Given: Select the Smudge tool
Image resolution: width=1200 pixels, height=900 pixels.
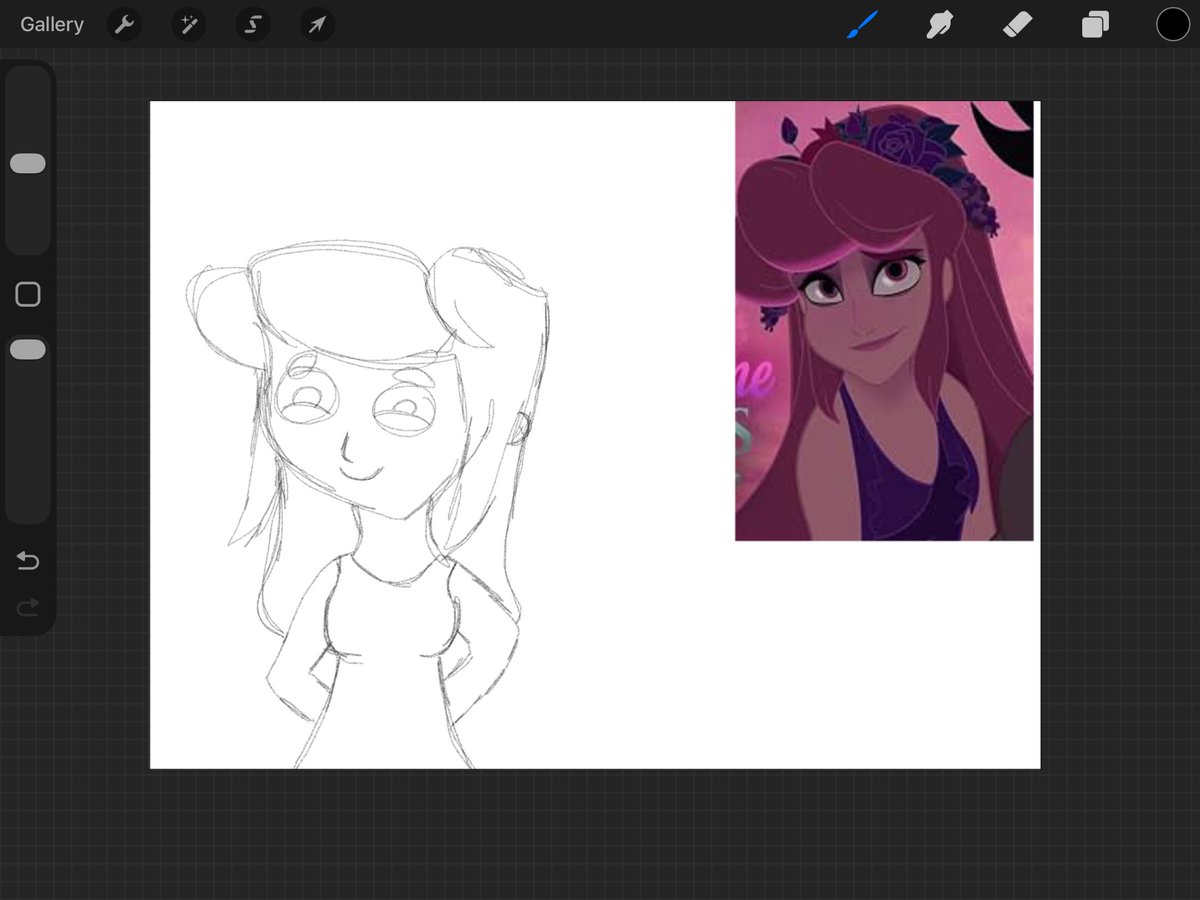Looking at the screenshot, I should pyautogui.click(x=939, y=24).
